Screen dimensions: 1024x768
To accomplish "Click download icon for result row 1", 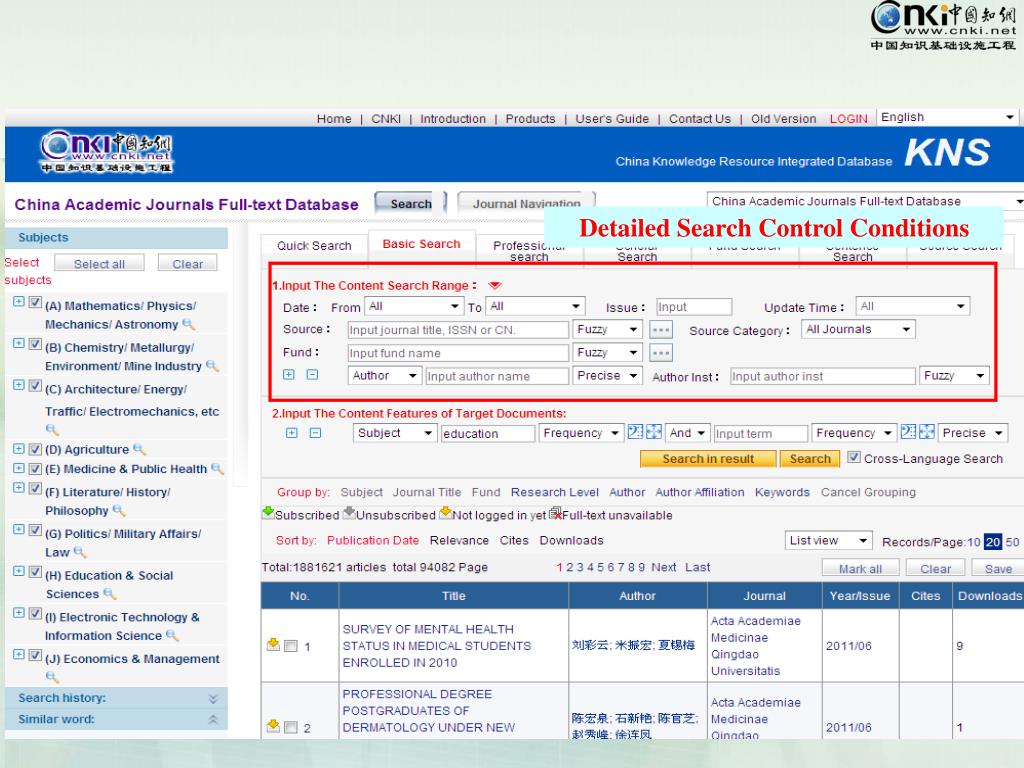I will 273,645.
